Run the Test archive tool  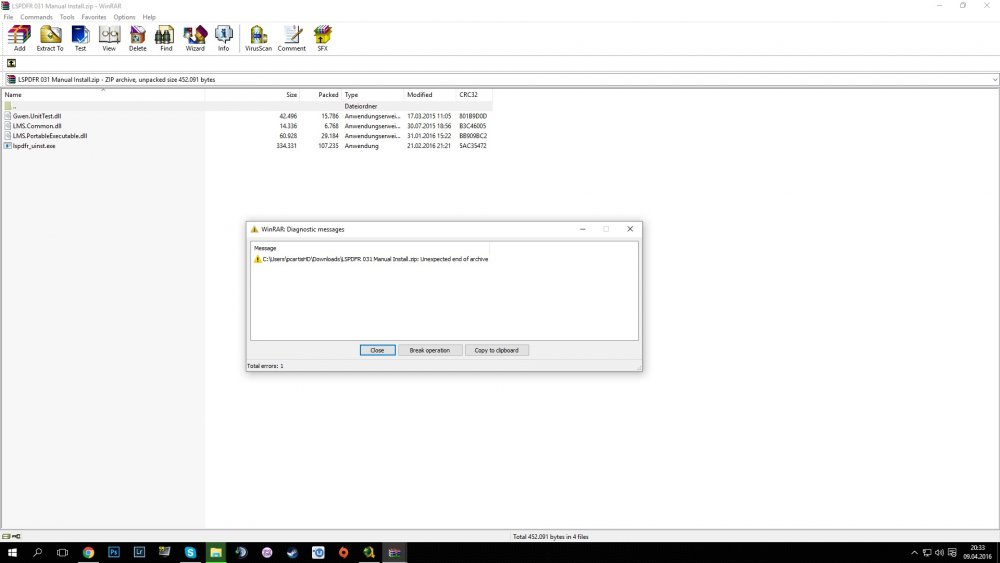80,38
